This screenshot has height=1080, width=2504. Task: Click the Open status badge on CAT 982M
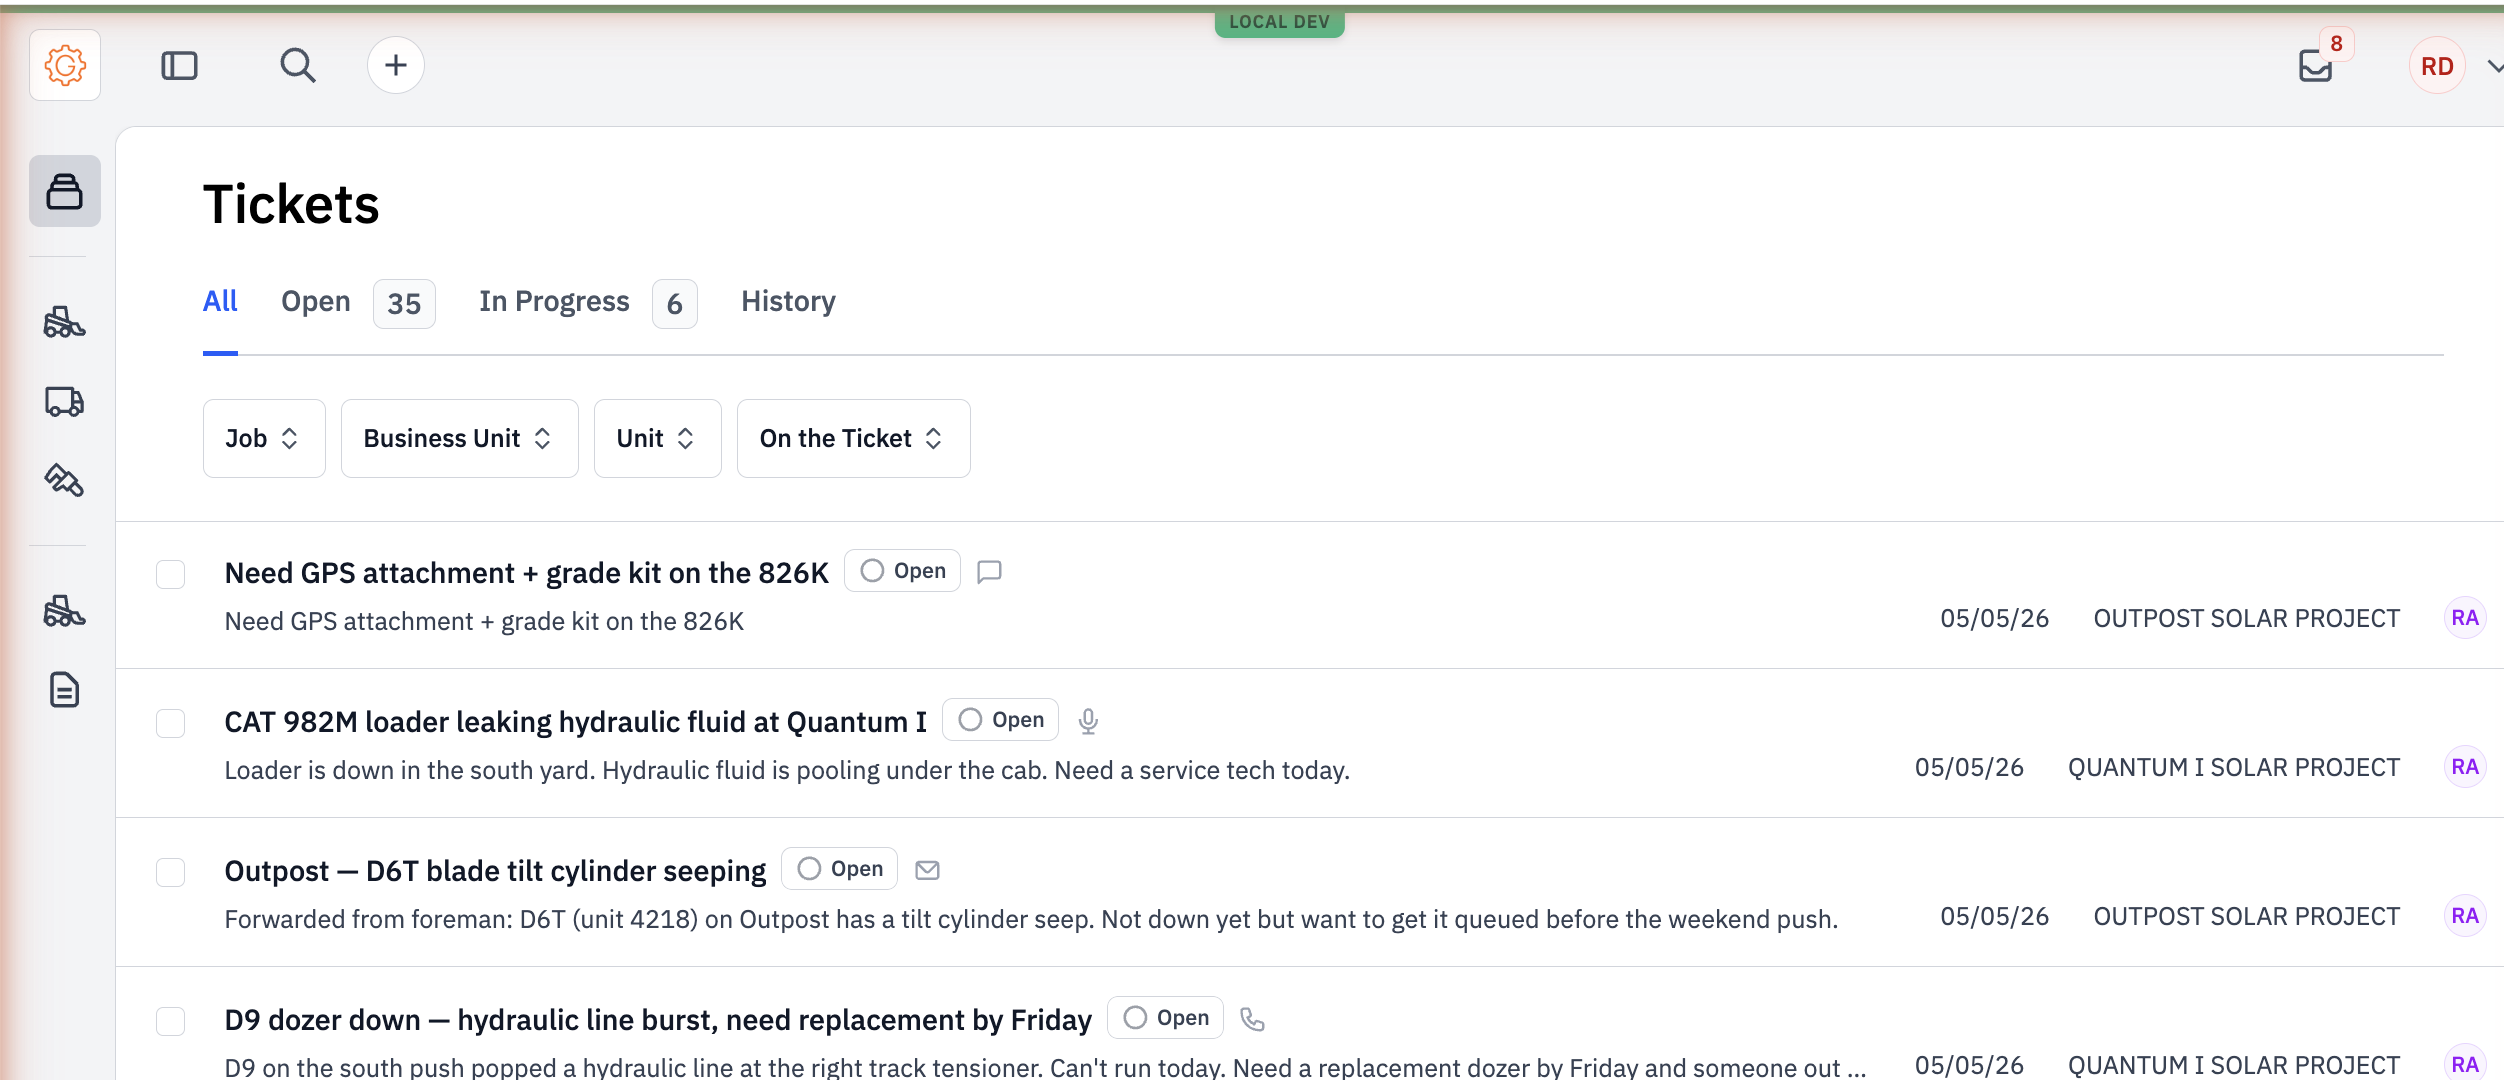pyautogui.click(x=1000, y=720)
